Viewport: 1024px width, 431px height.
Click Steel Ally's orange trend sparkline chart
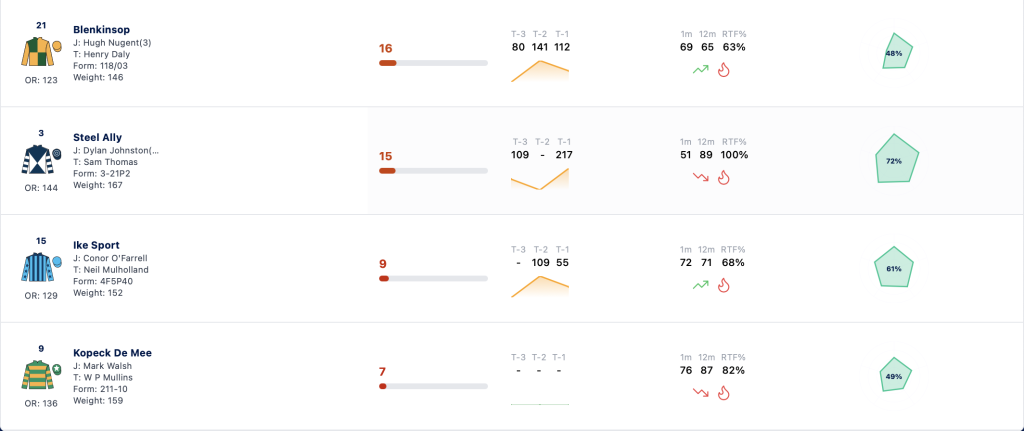click(x=539, y=178)
